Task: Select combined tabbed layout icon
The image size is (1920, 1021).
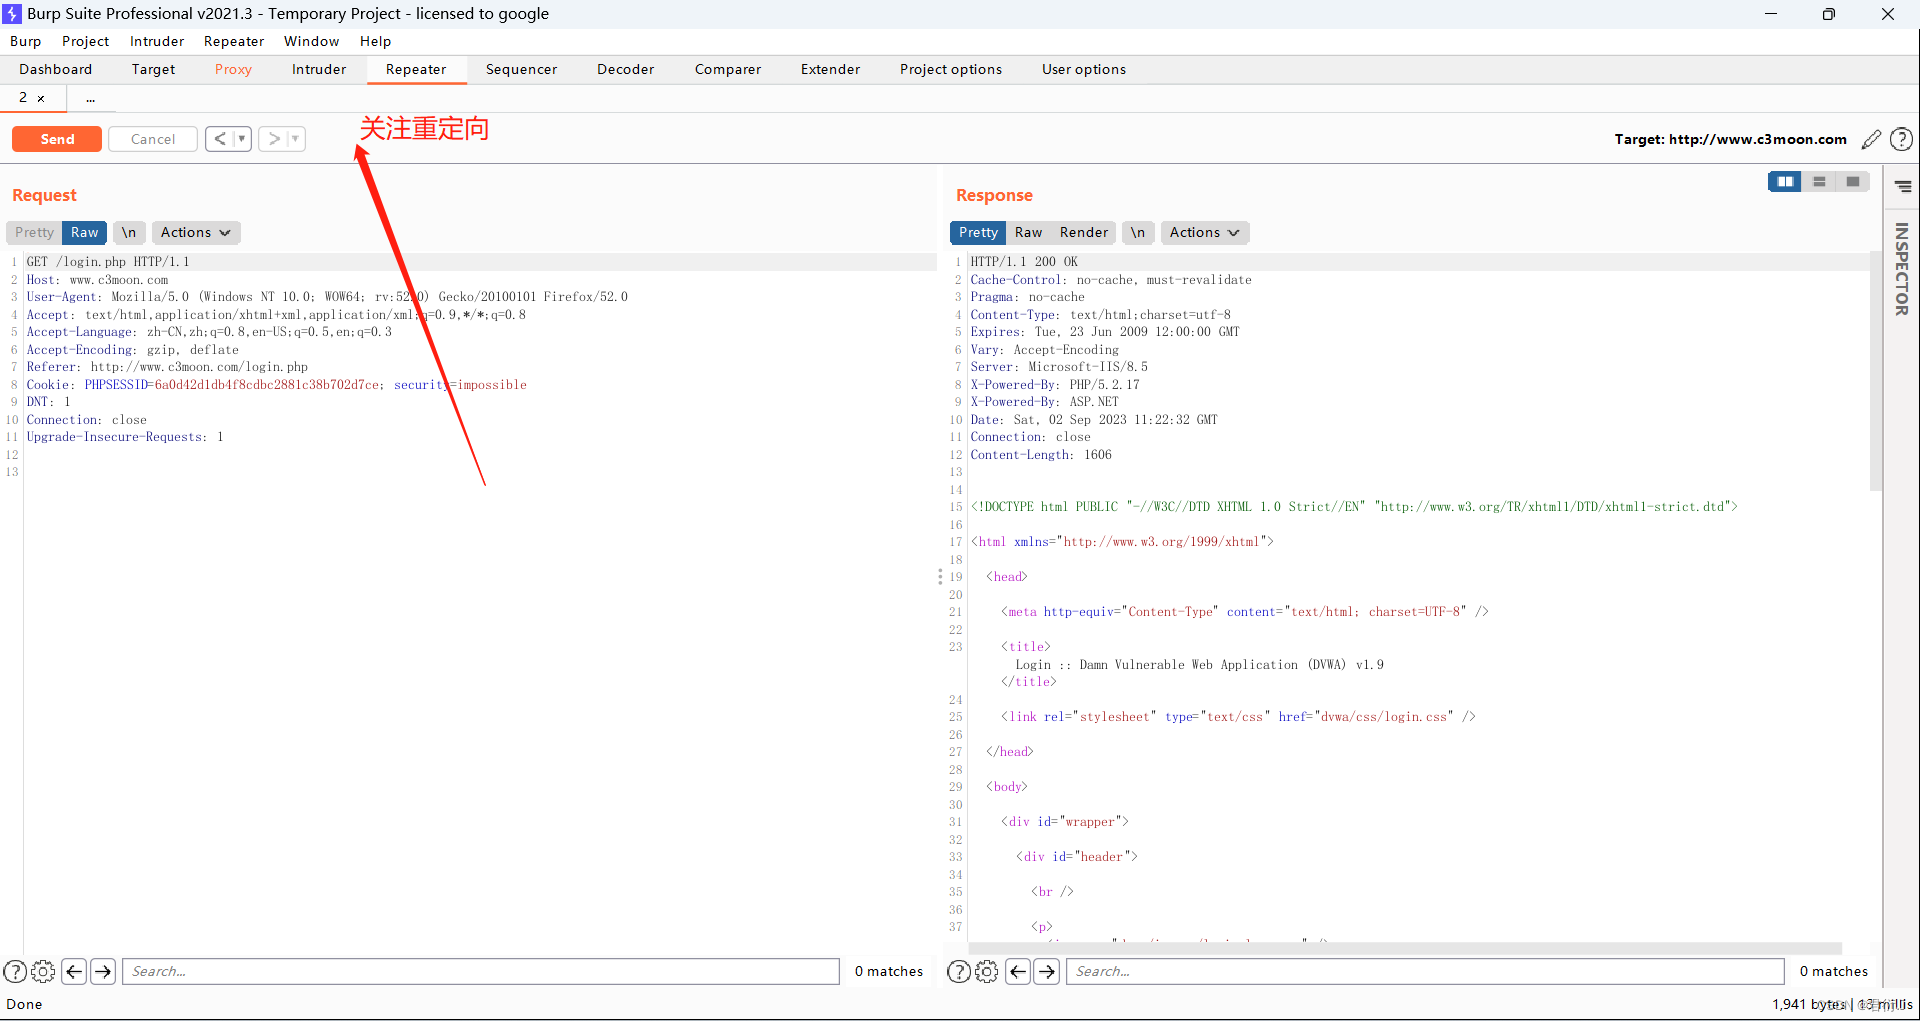Action: coord(1853,181)
